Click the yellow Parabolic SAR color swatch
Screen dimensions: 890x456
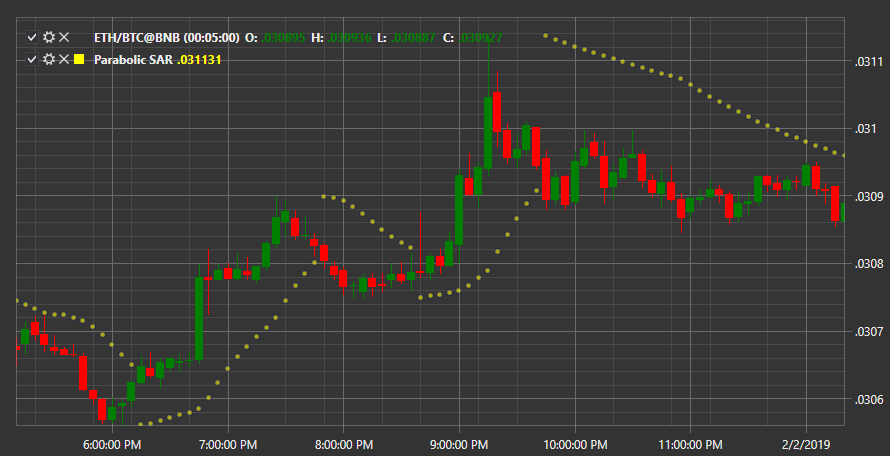coord(79,59)
